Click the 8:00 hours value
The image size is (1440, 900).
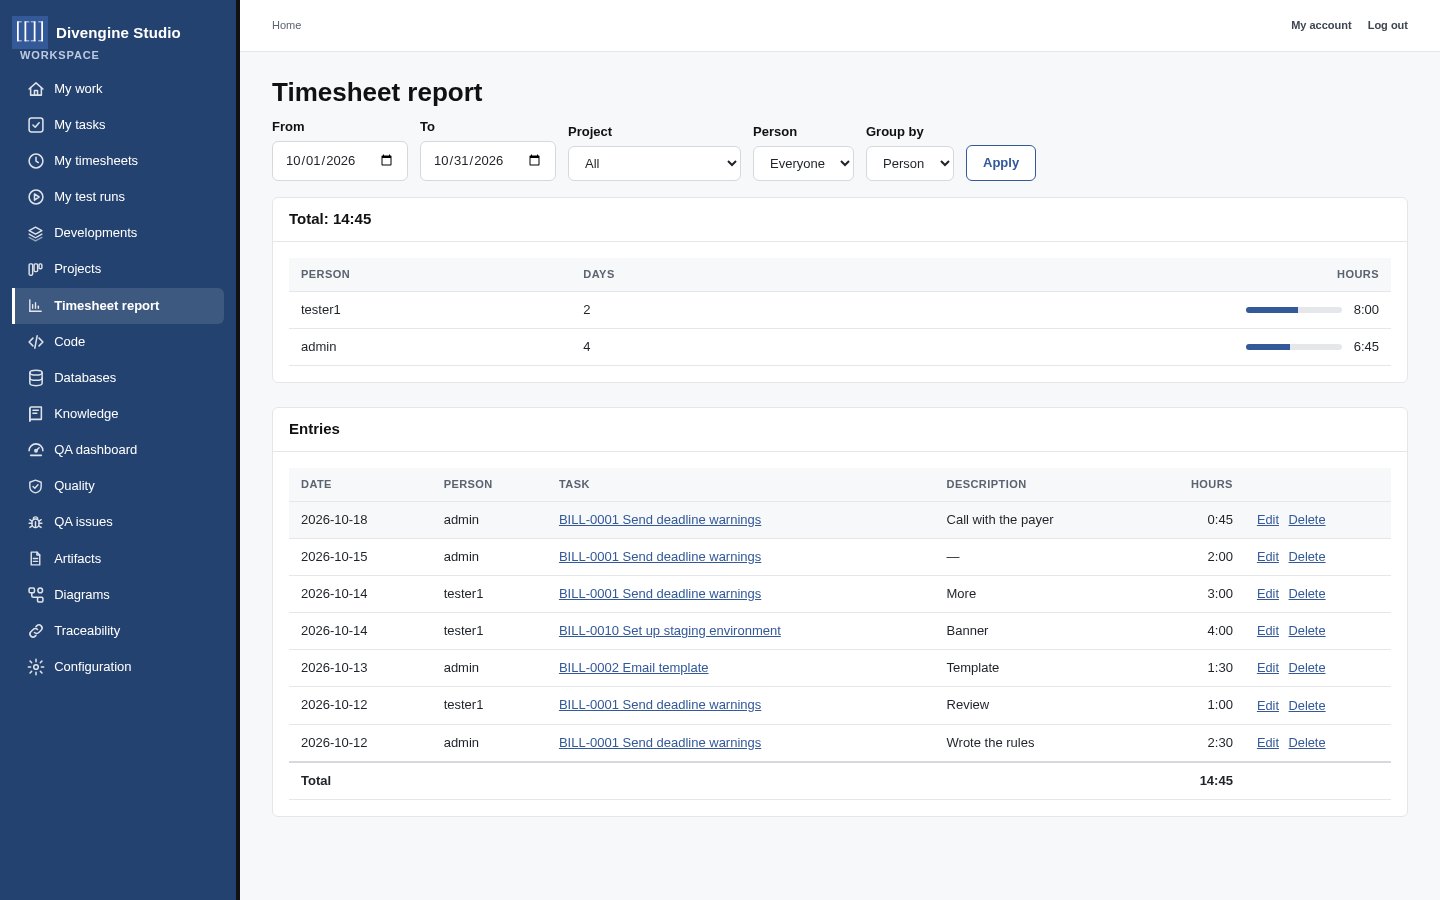point(1366,310)
